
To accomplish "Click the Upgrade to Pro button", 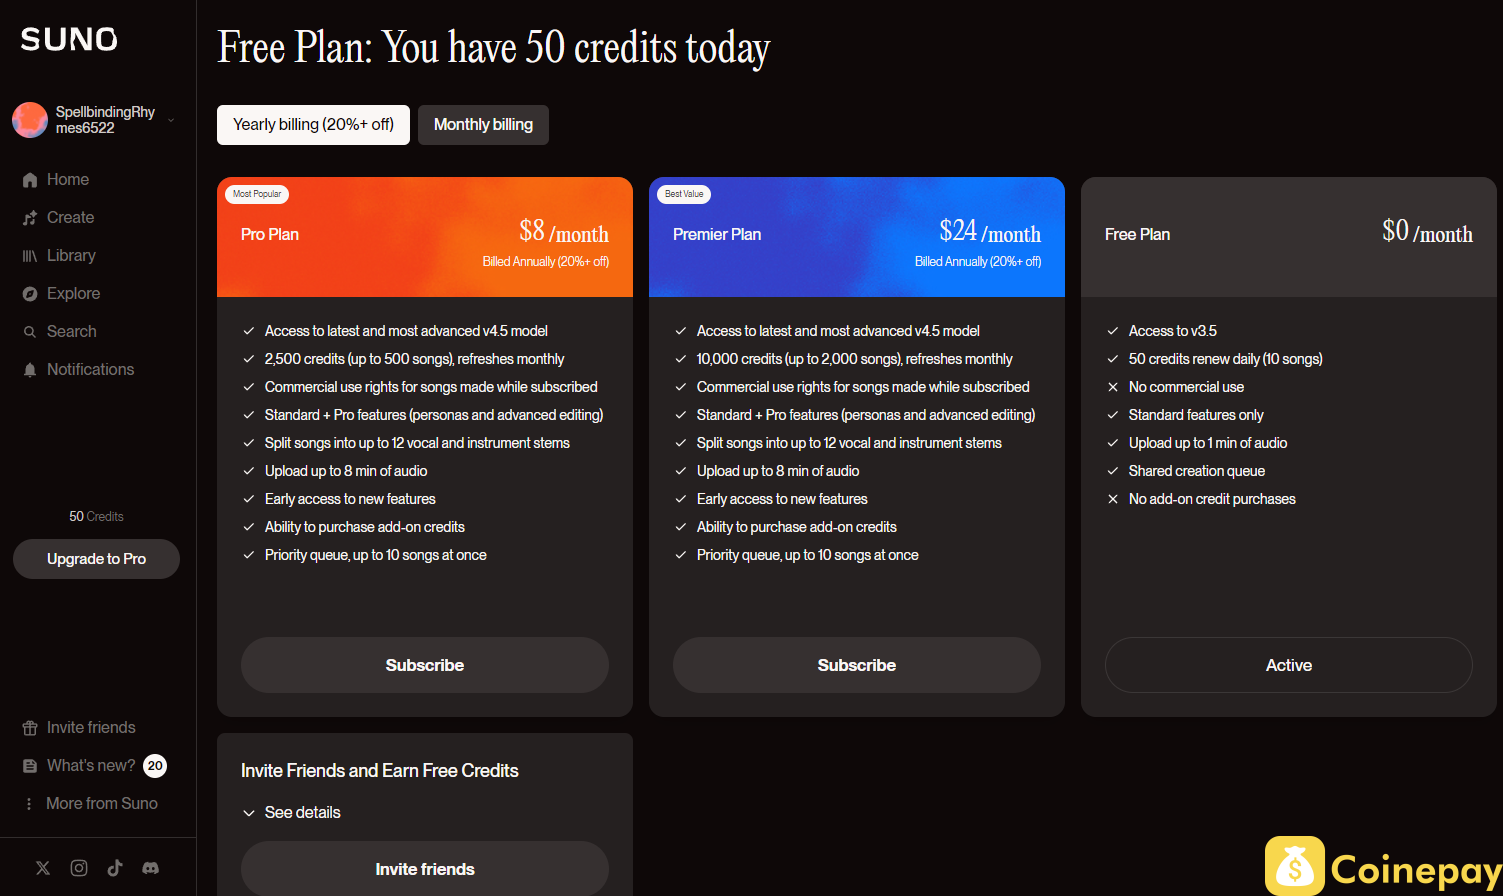I will coord(96,559).
